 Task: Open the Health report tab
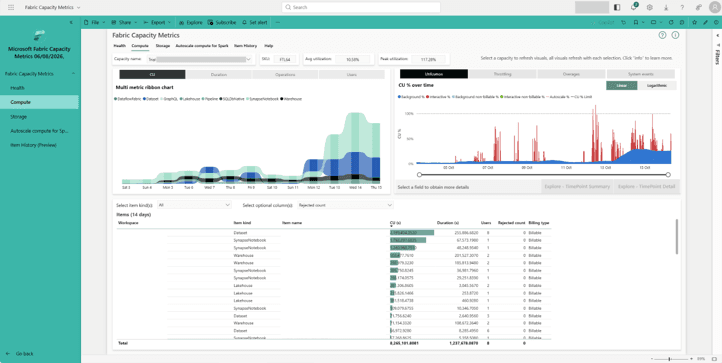[120, 46]
